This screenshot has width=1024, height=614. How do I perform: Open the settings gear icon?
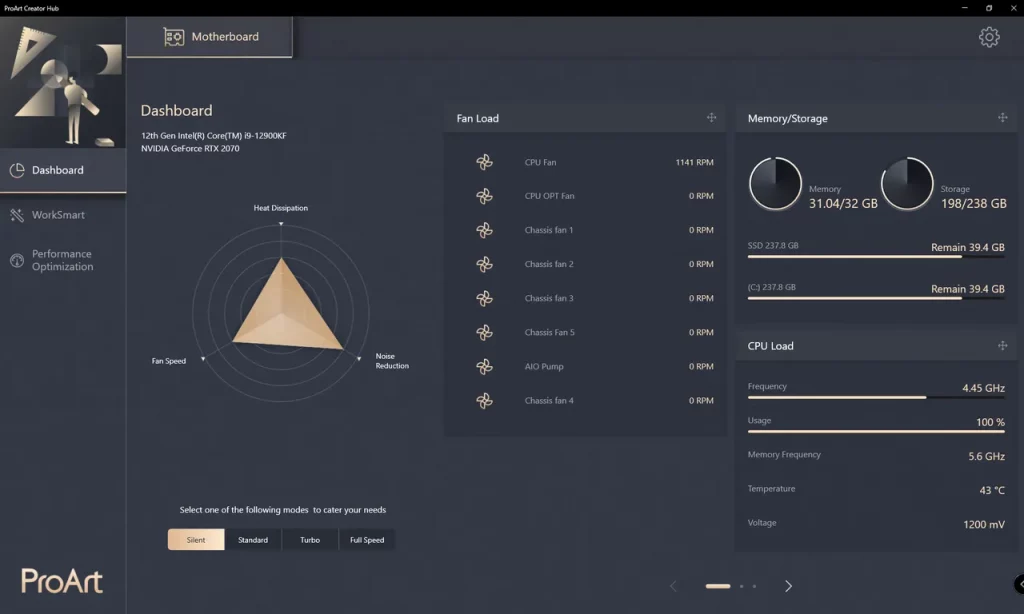tap(989, 37)
